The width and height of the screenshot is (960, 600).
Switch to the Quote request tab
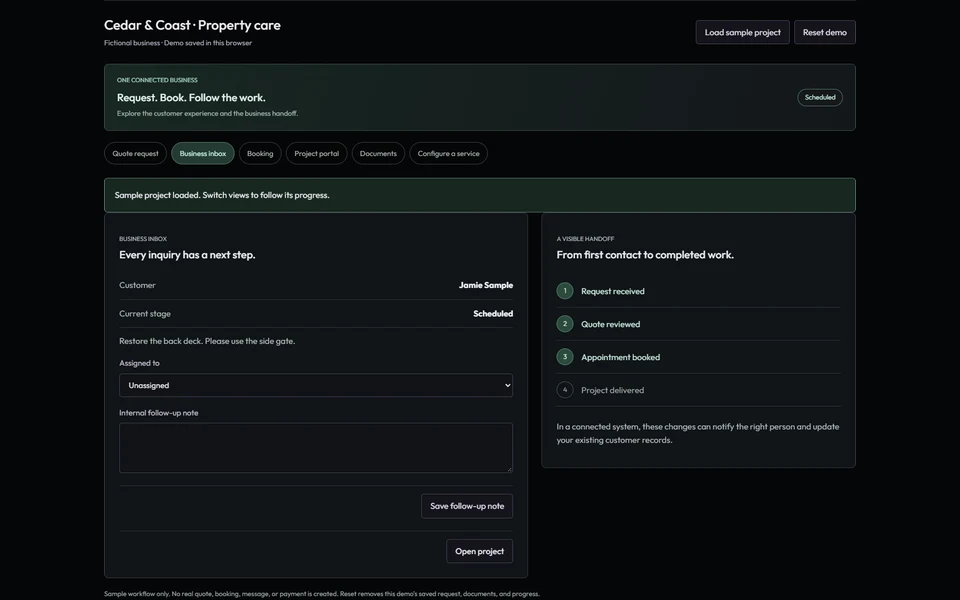(x=135, y=154)
